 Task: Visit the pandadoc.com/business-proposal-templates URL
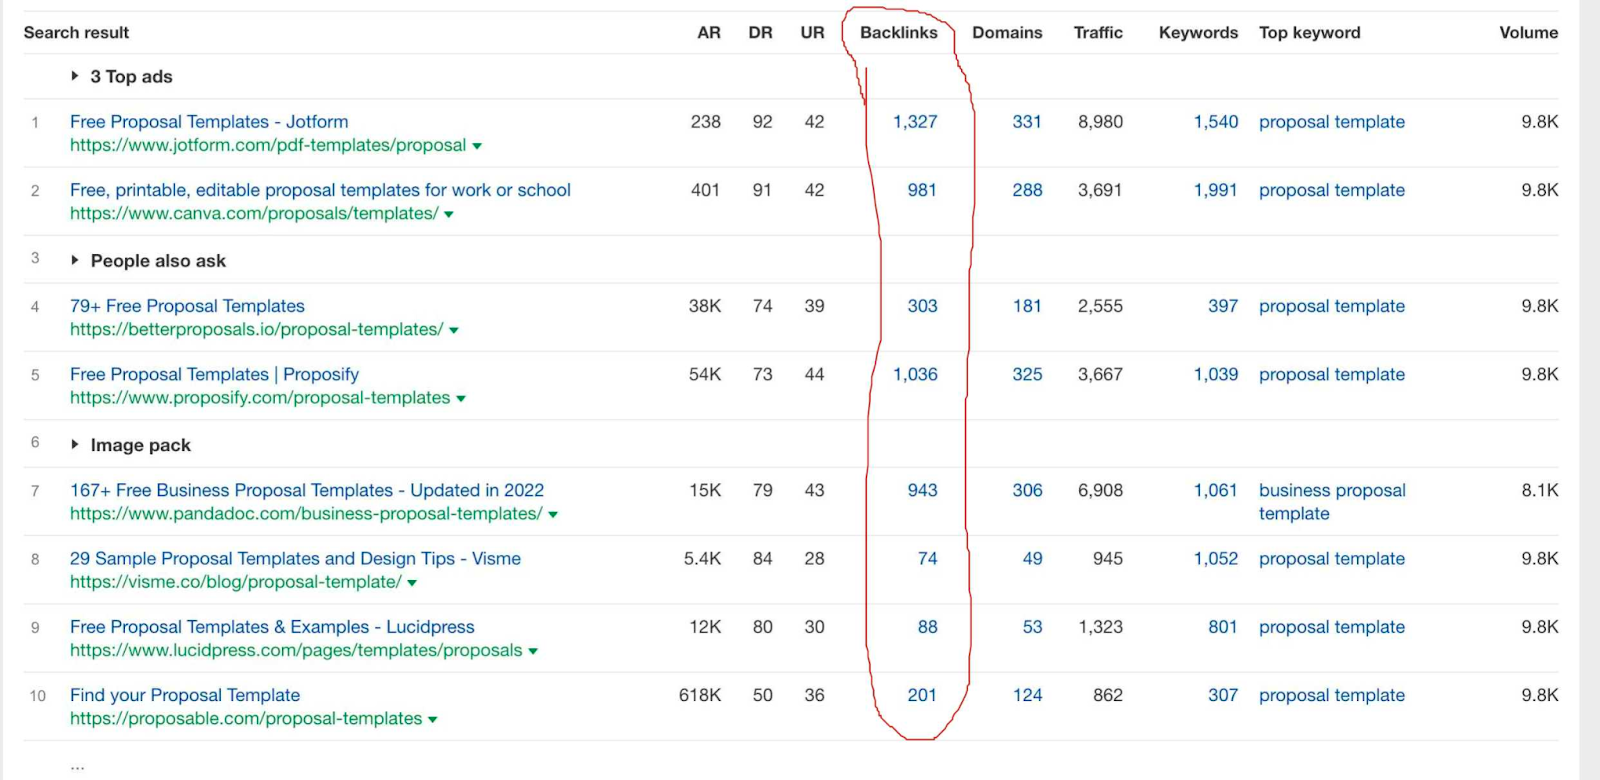(306, 513)
